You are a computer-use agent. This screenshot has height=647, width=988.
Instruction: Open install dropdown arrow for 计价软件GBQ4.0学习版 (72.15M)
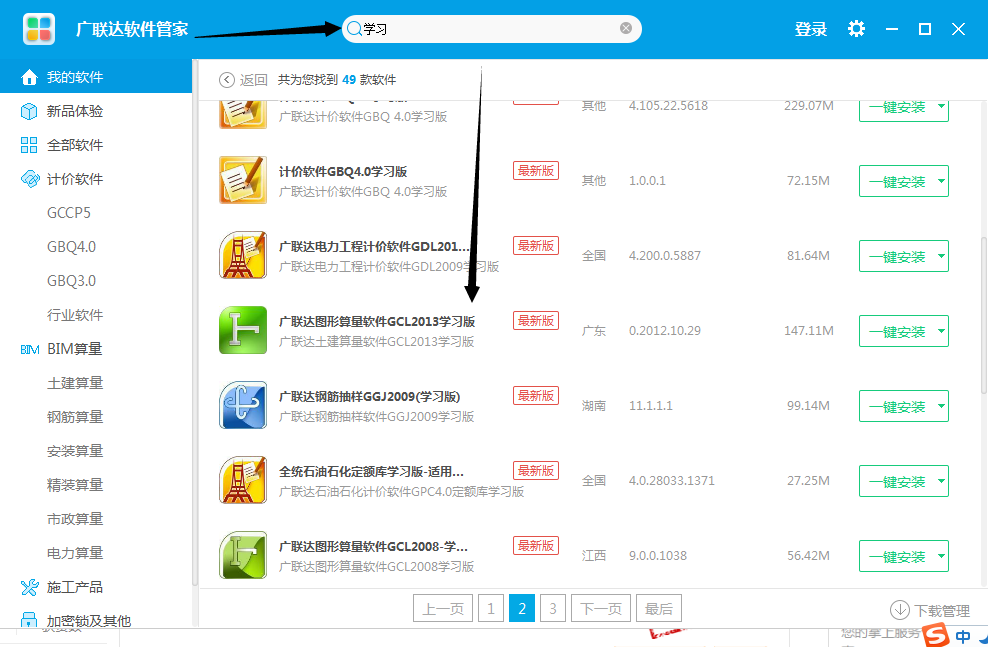941,181
